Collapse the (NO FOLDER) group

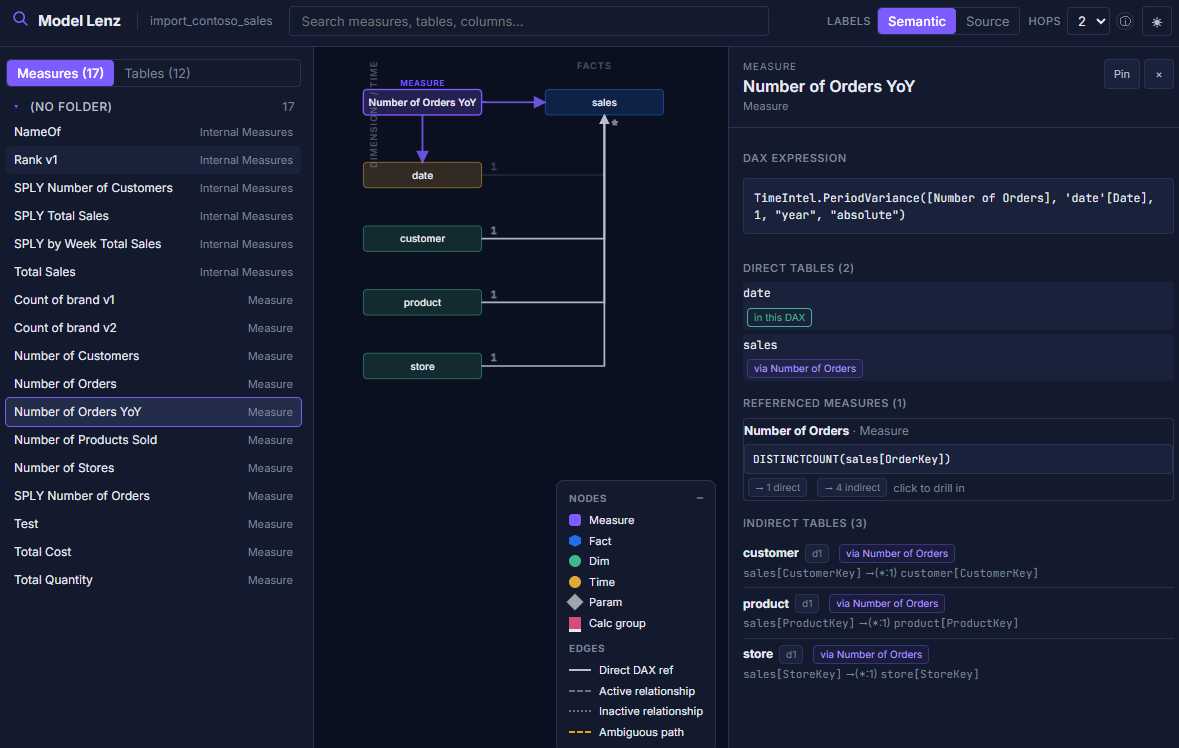tap(17, 107)
